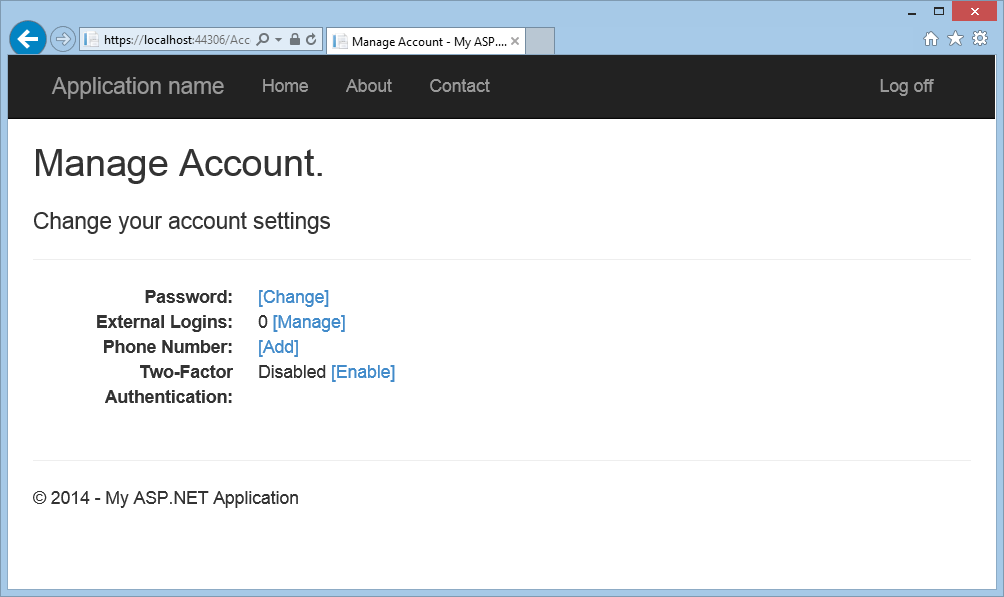Open the Home page via the home icon
The image size is (1004, 597).
(x=930, y=38)
